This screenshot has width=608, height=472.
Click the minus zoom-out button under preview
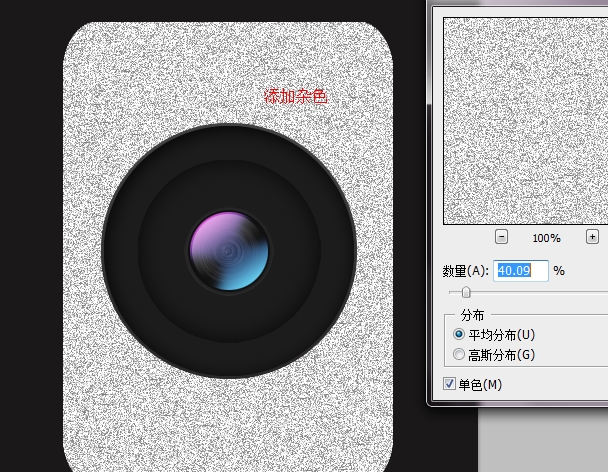pyautogui.click(x=501, y=237)
